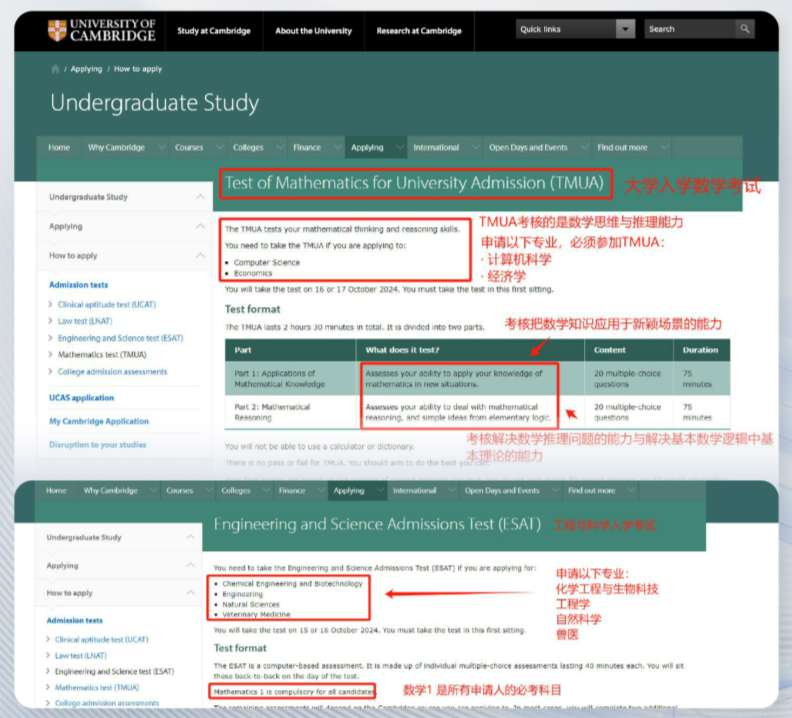Screen dimensions: 792x718
Task: Collapse upper sidebar How to apply chevron
Action: pyautogui.click(x=201, y=255)
